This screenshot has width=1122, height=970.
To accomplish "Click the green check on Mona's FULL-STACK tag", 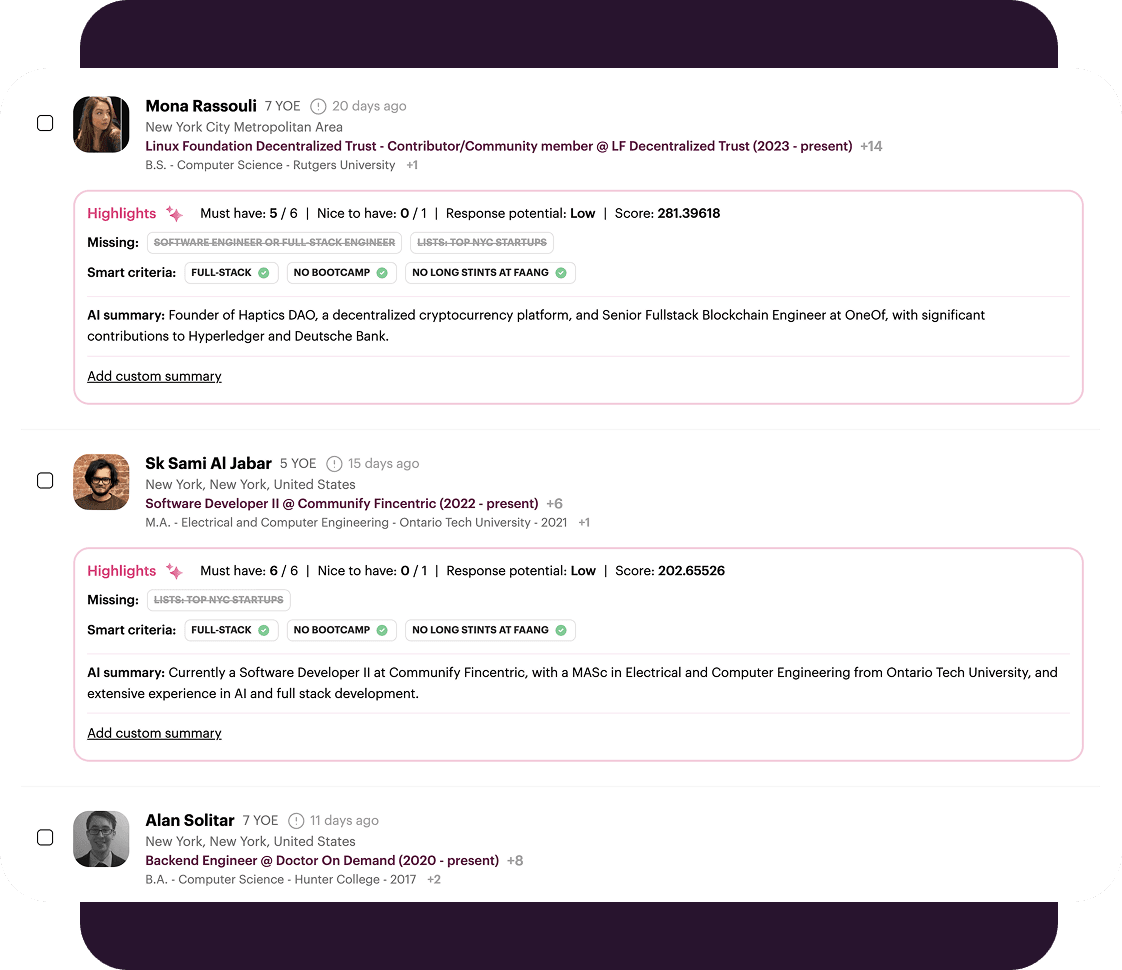I will (264, 273).
